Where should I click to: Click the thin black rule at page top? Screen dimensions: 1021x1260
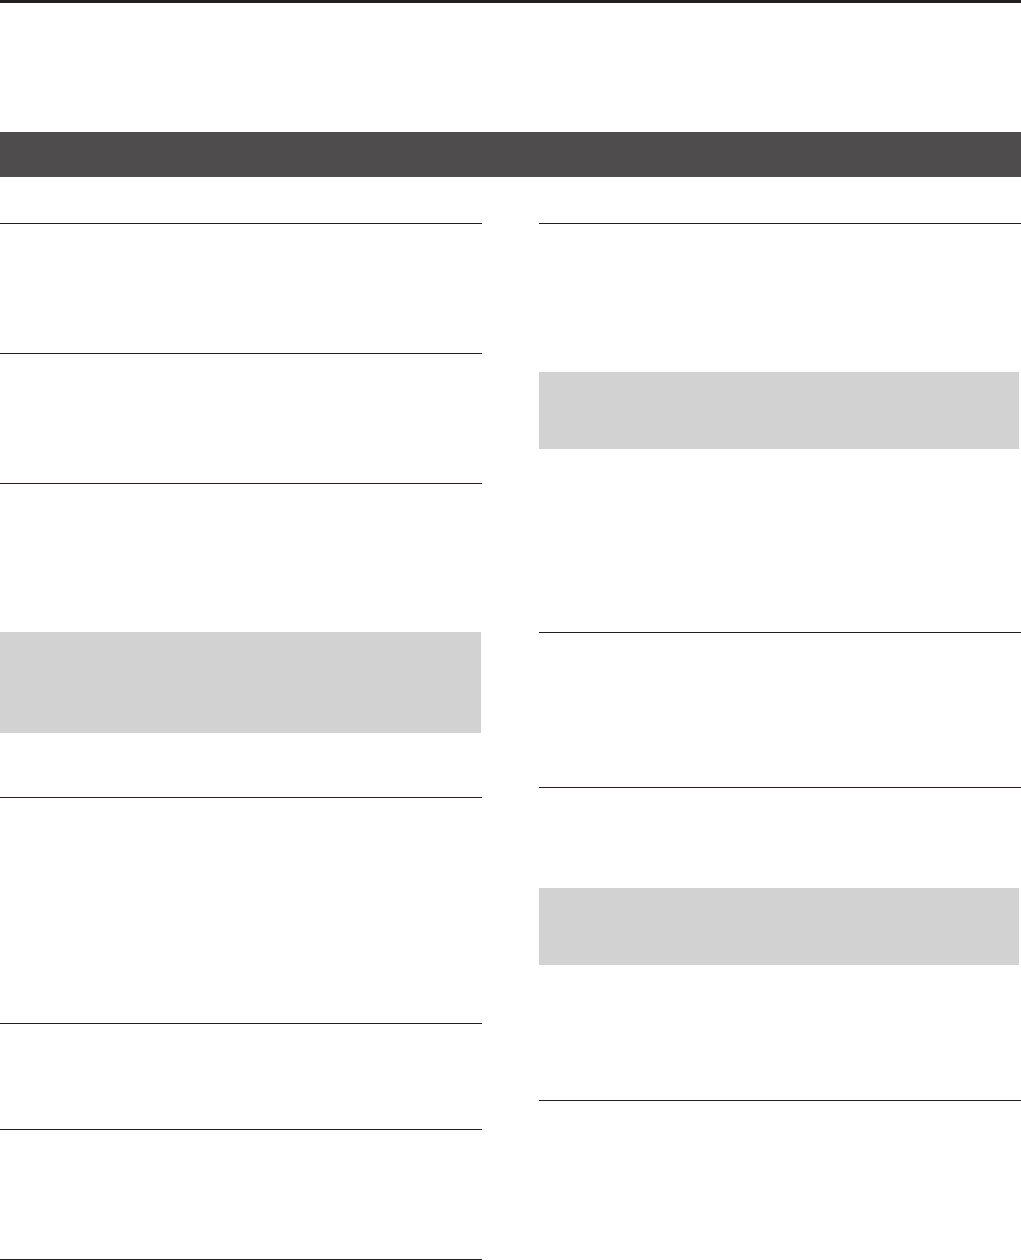(x=510, y=2)
